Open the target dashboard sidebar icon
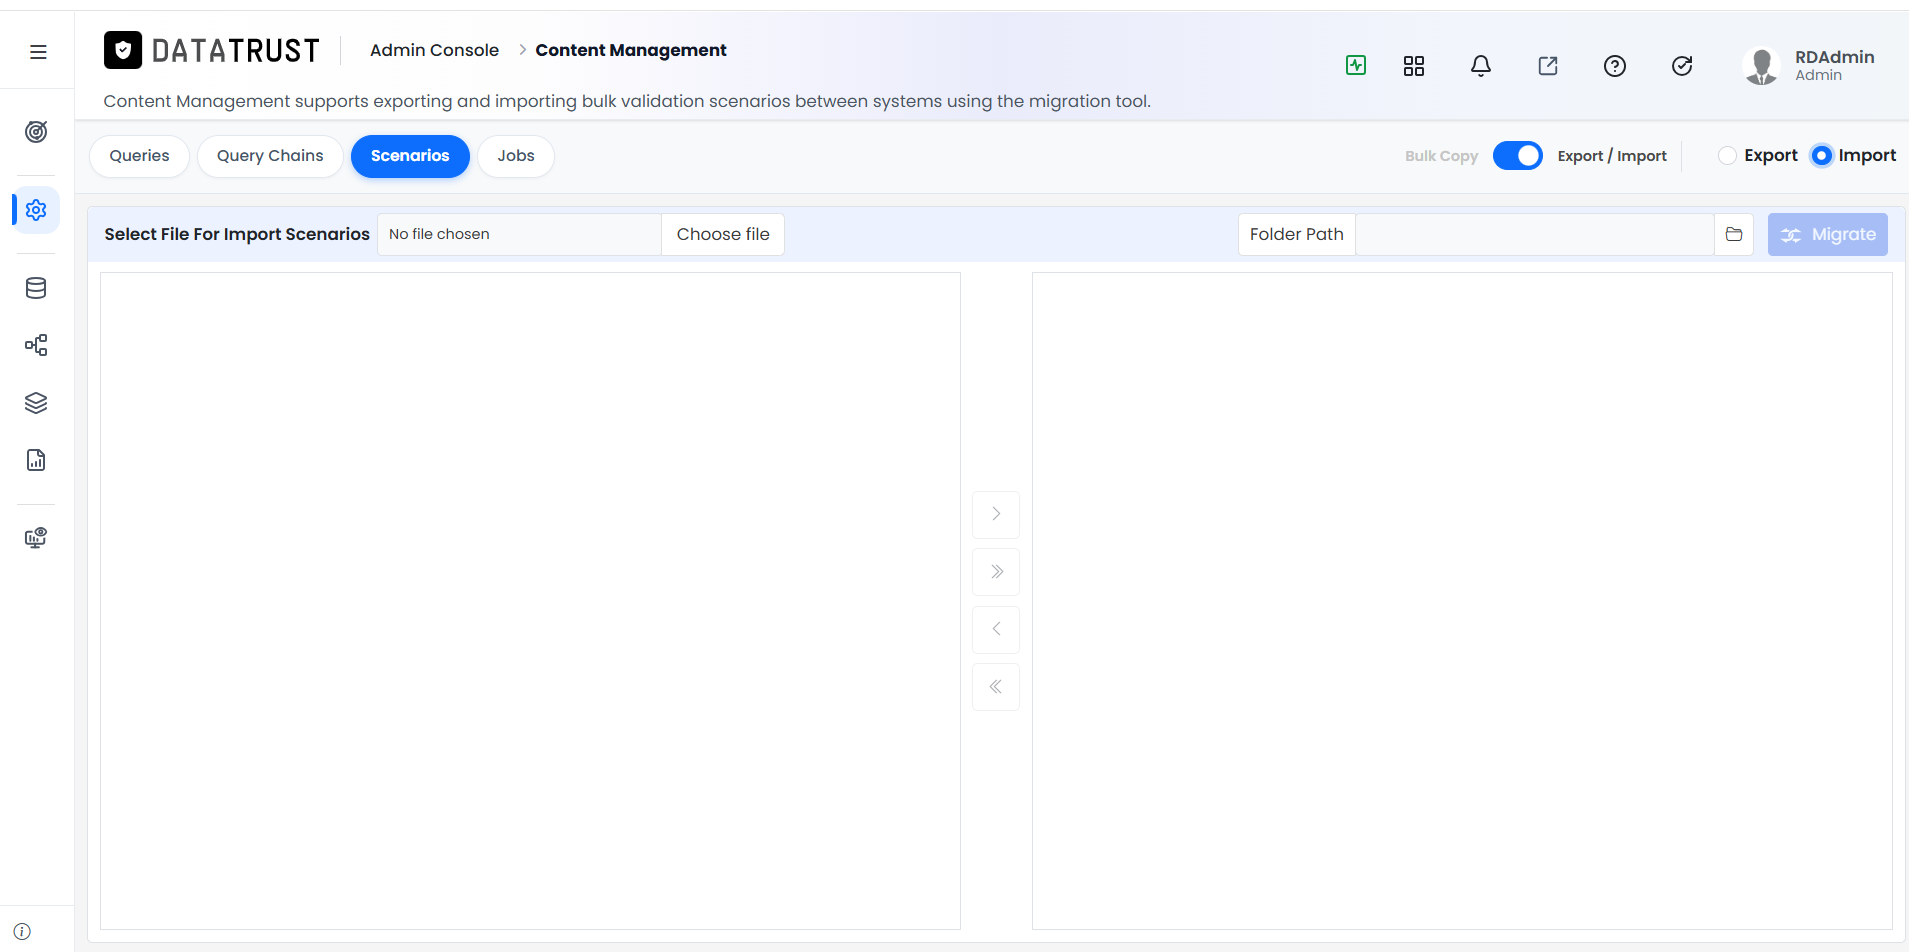1909x952 pixels. [36, 132]
